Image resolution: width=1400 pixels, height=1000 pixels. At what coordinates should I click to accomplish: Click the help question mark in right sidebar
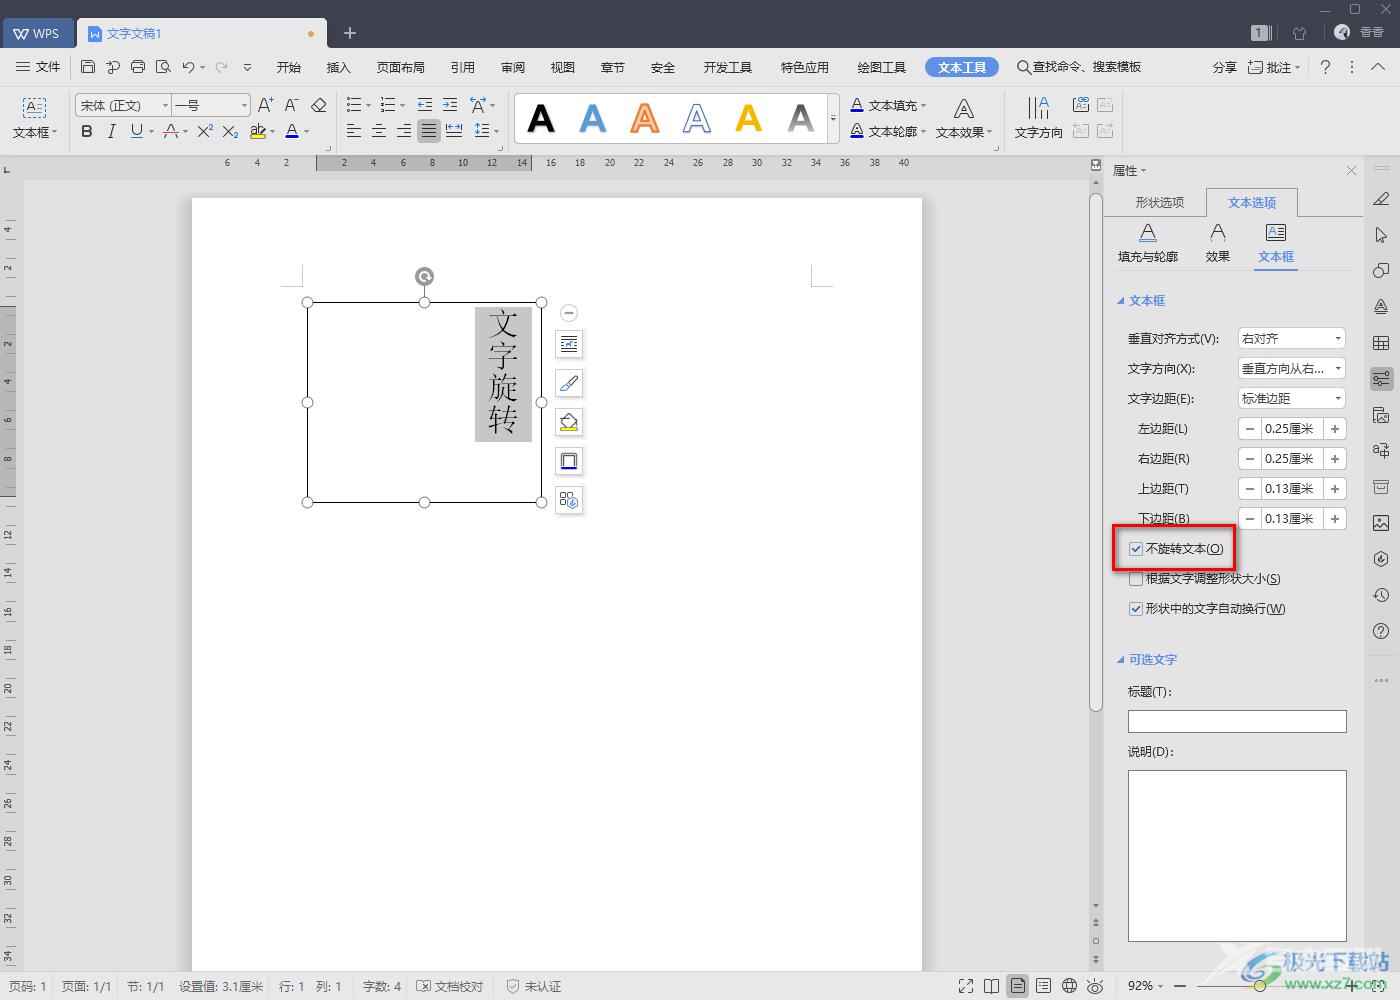pyautogui.click(x=1381, y=631)
